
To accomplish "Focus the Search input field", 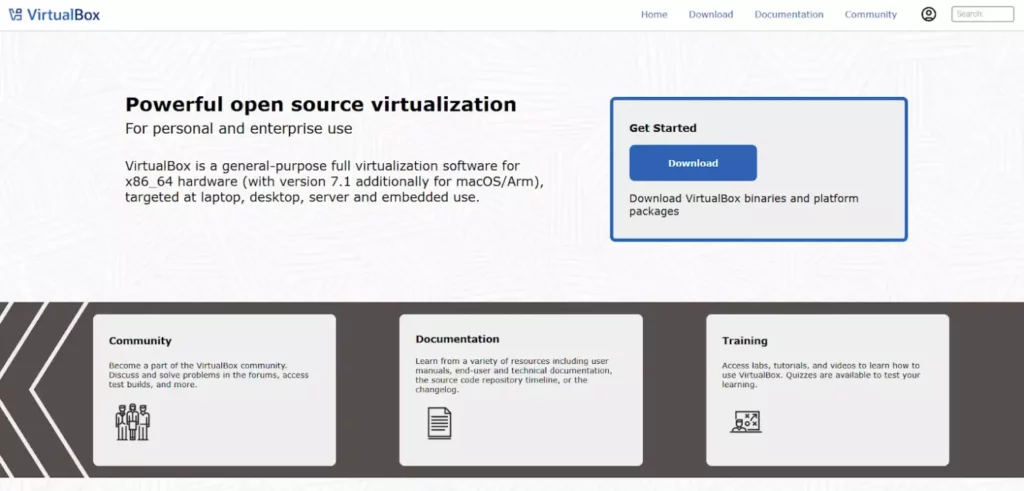I will (x=982, y=14).
